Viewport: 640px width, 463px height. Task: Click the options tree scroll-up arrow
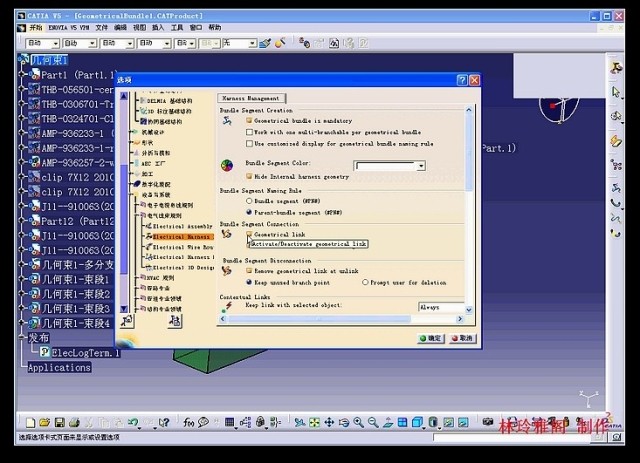click(x=124, y=96)
